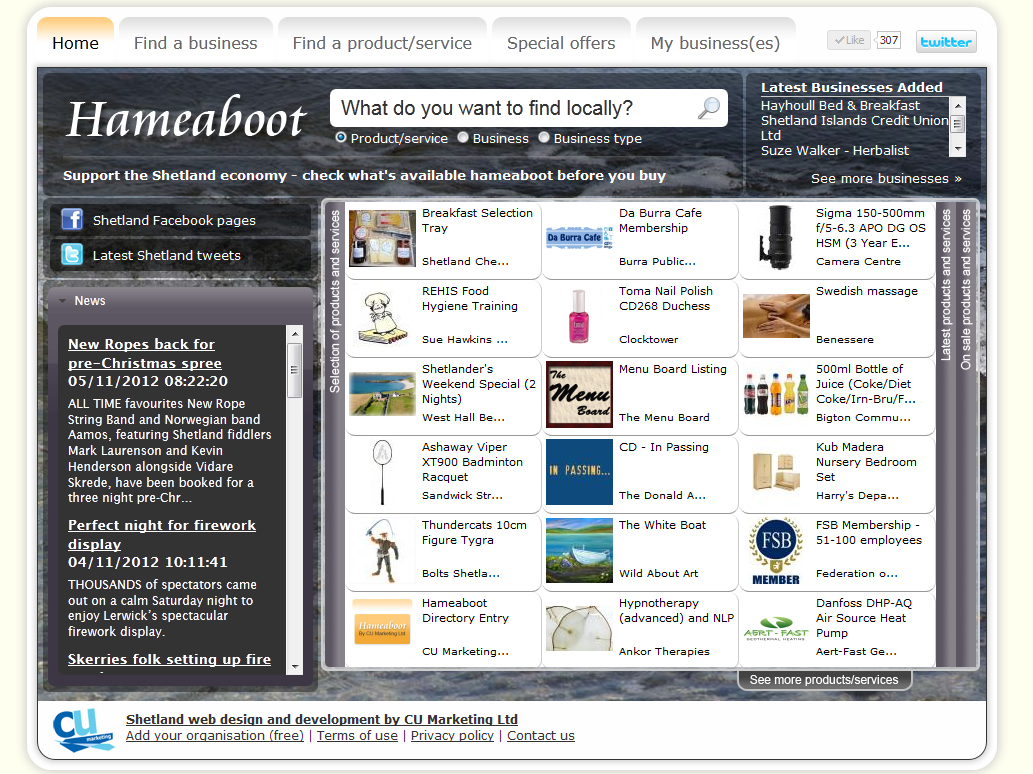Viewport: 1033px width, 774px height.
Task: Click the news scrollbar down arrow
Action: point(295,667)
